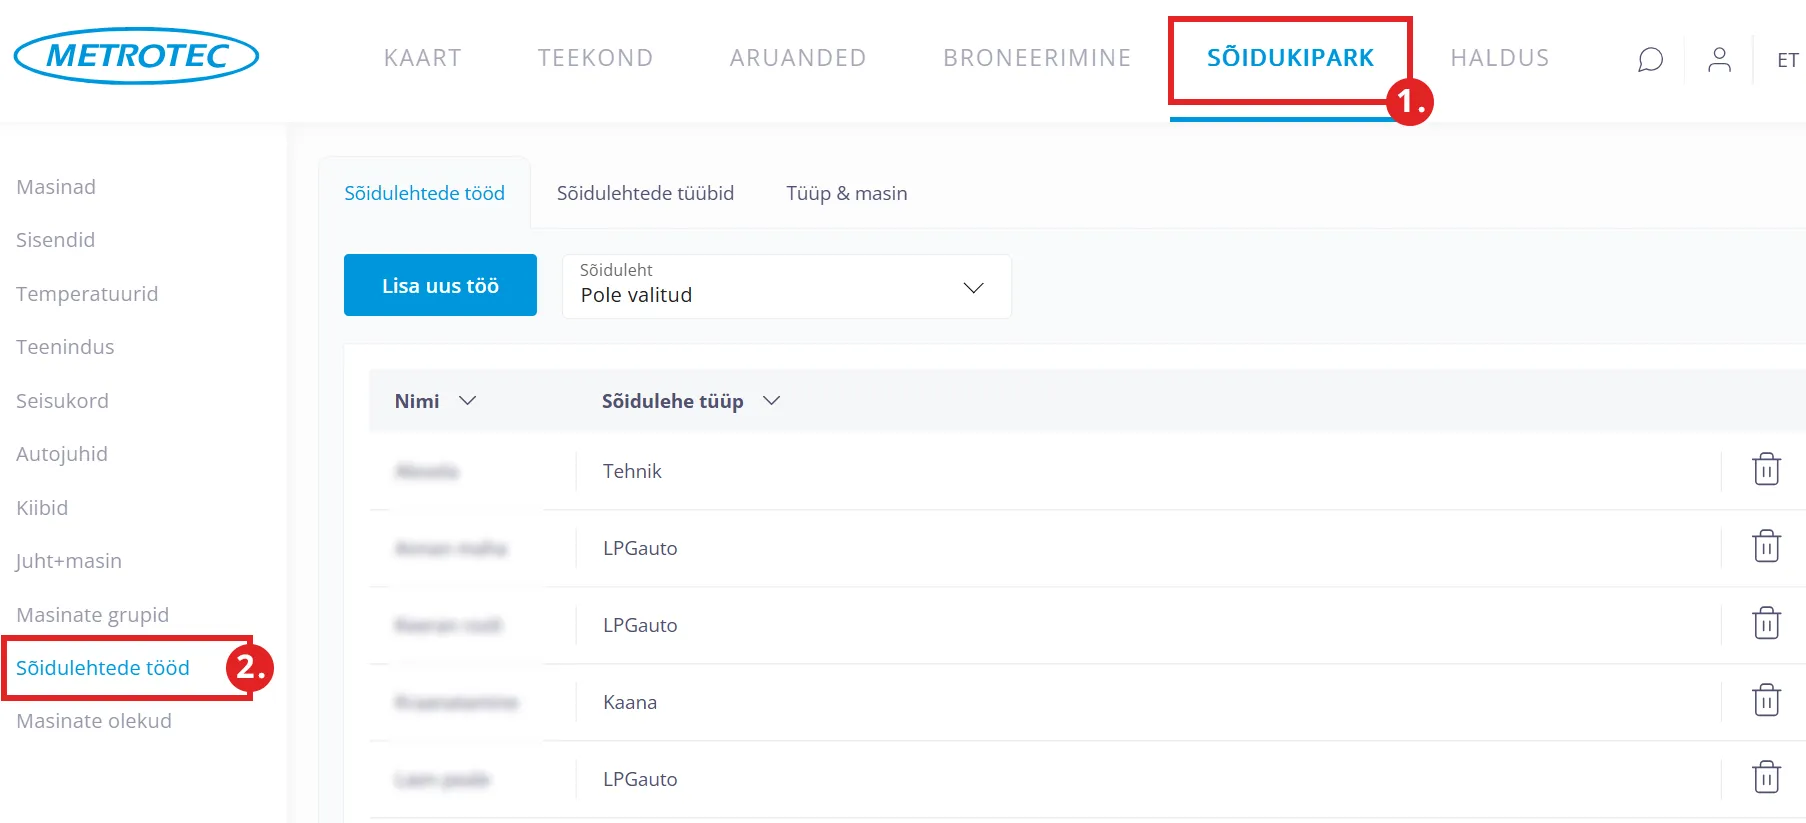Open the chat messages icon
This screenshot has width=1806, height=823.
pyautogui.click(x=1650, y=60)
